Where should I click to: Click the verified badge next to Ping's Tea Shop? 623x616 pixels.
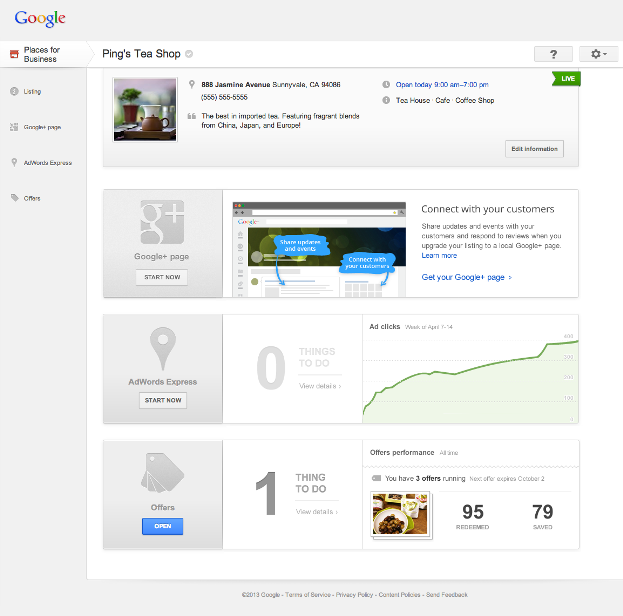point(189,54)
